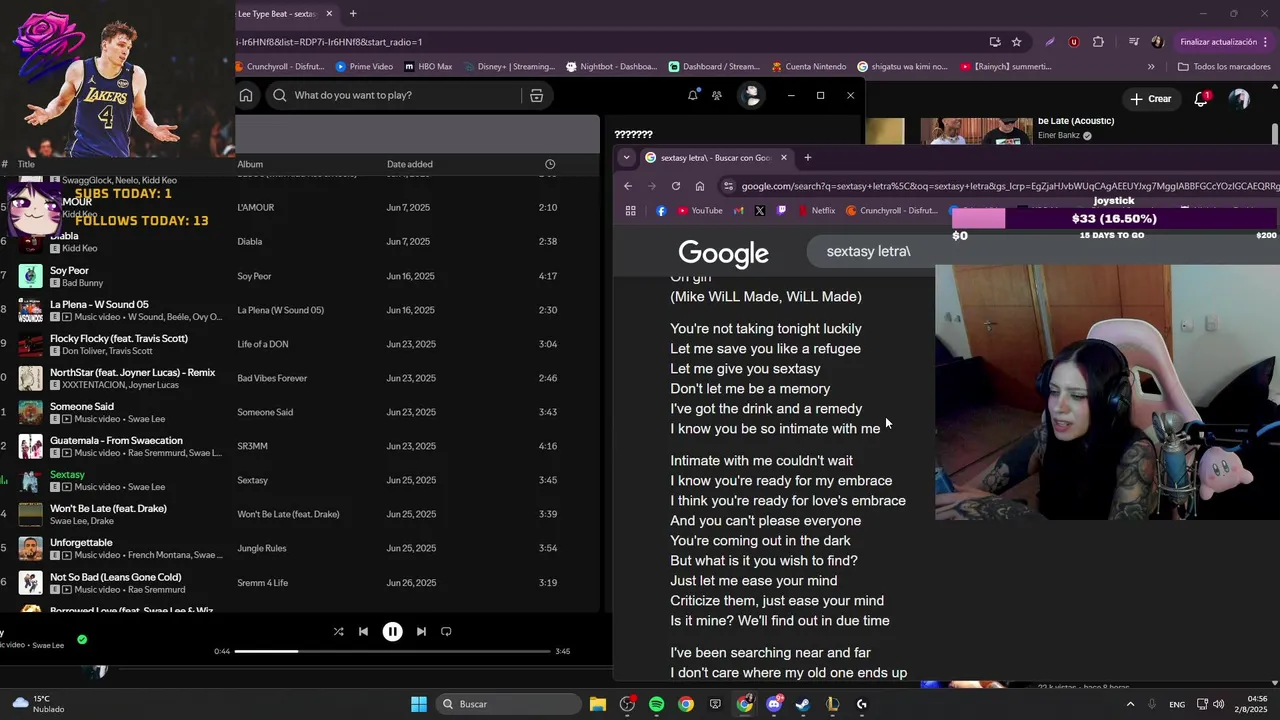Sort playlist by duration clock icon

click(550, 164)
